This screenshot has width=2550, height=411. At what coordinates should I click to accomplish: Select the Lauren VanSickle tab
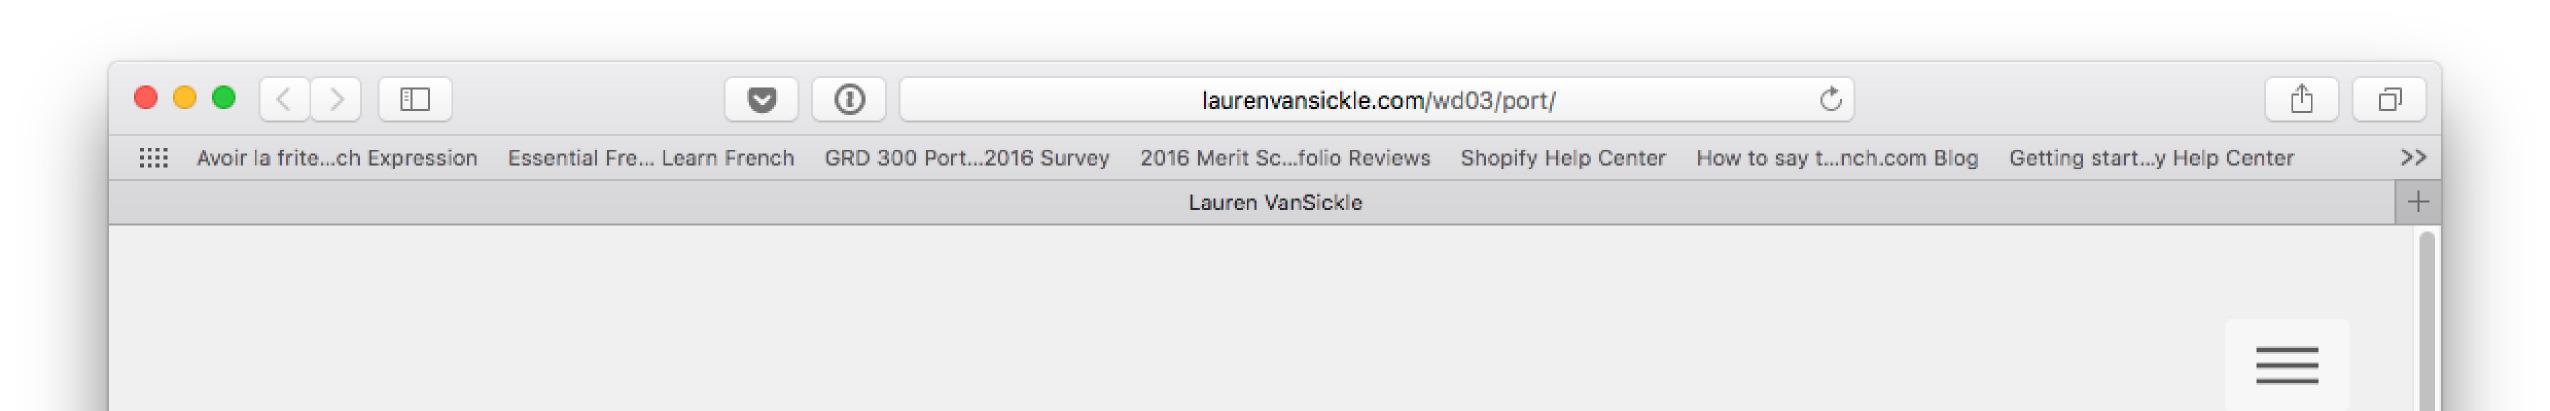tap(1274, 202)
